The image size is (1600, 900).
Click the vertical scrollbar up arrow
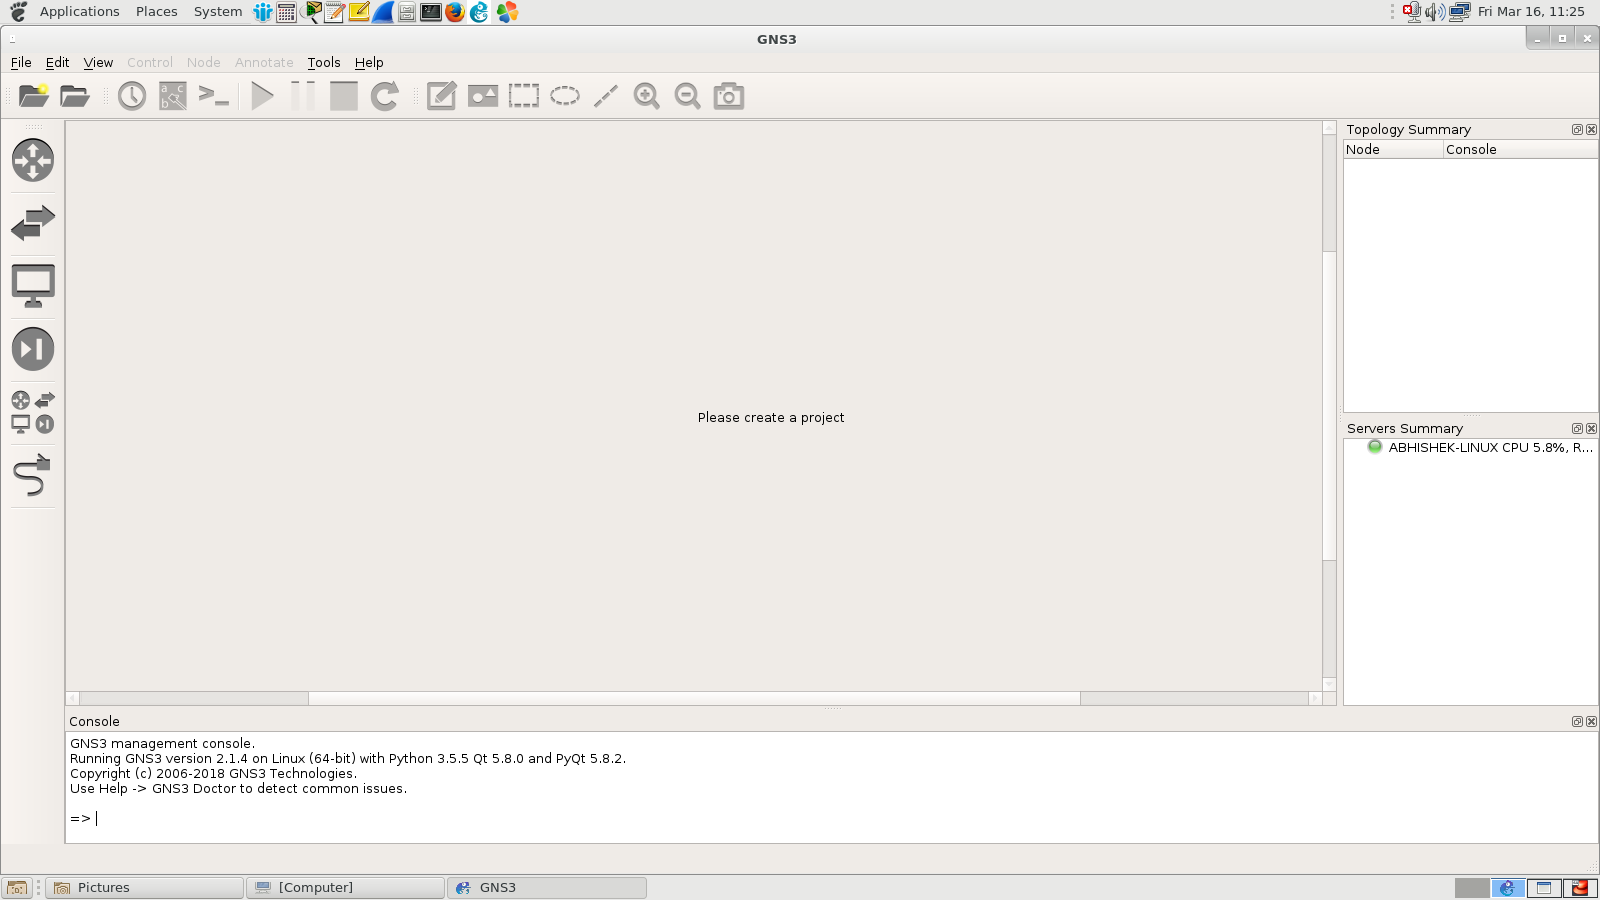coord(1329,128)
